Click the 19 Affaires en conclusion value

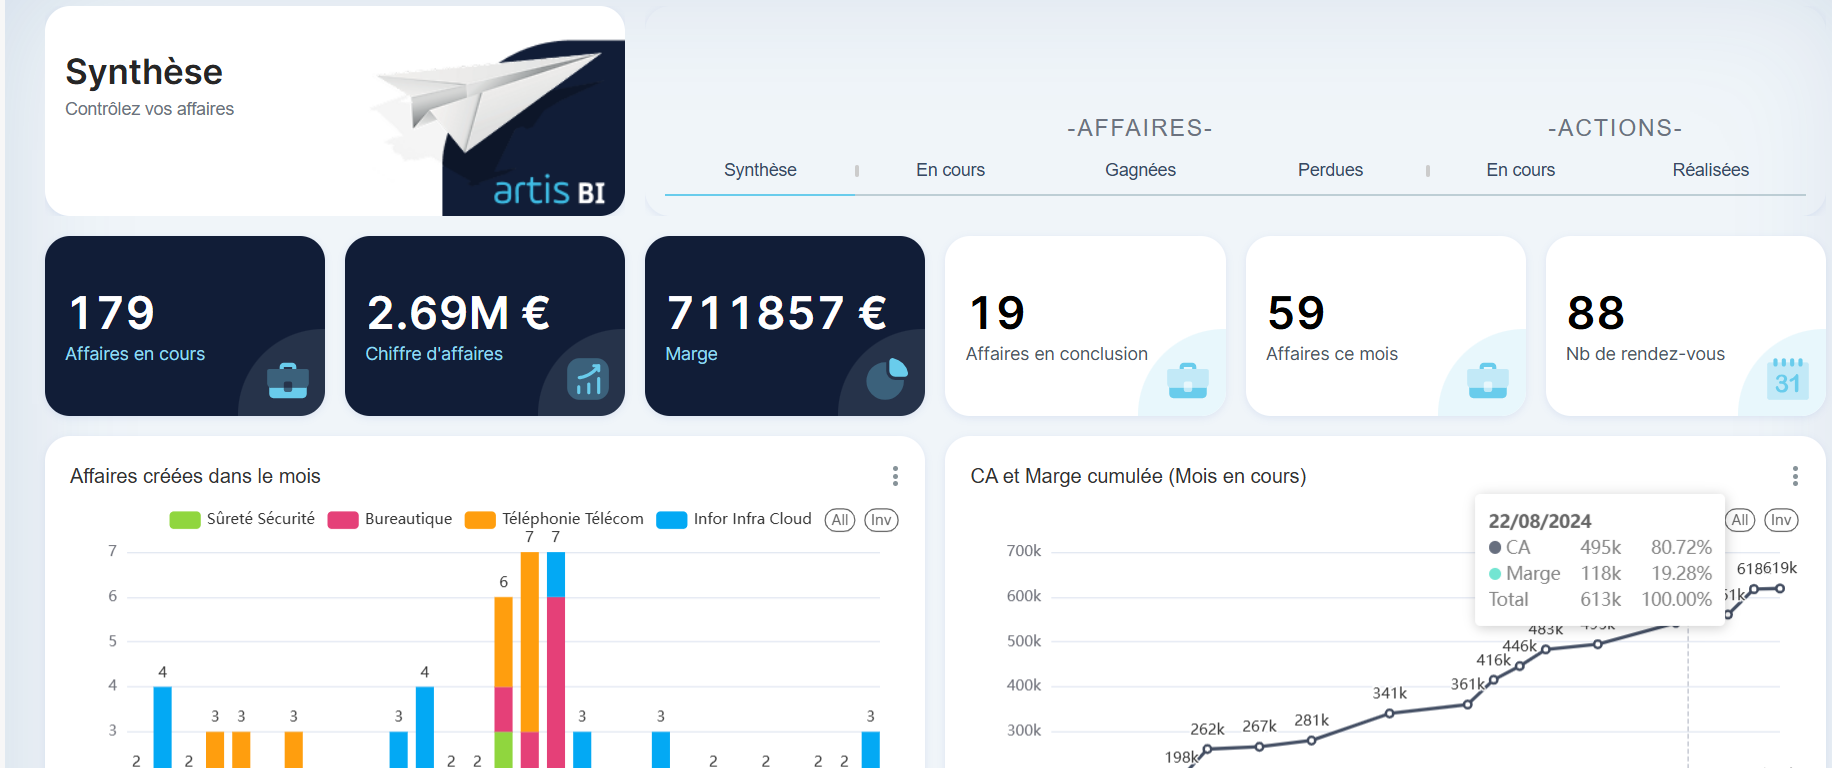point(997,313)
